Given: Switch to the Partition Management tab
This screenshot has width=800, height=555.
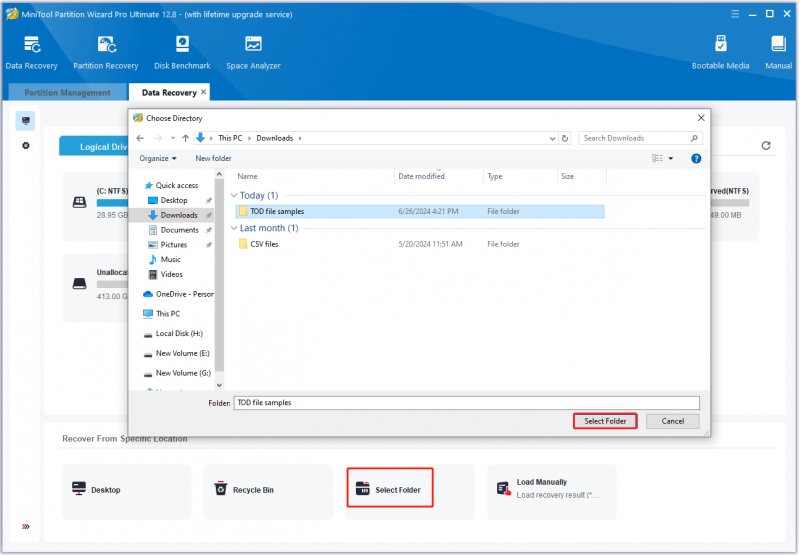Looking at the screenshot, I should pos(67,92).
